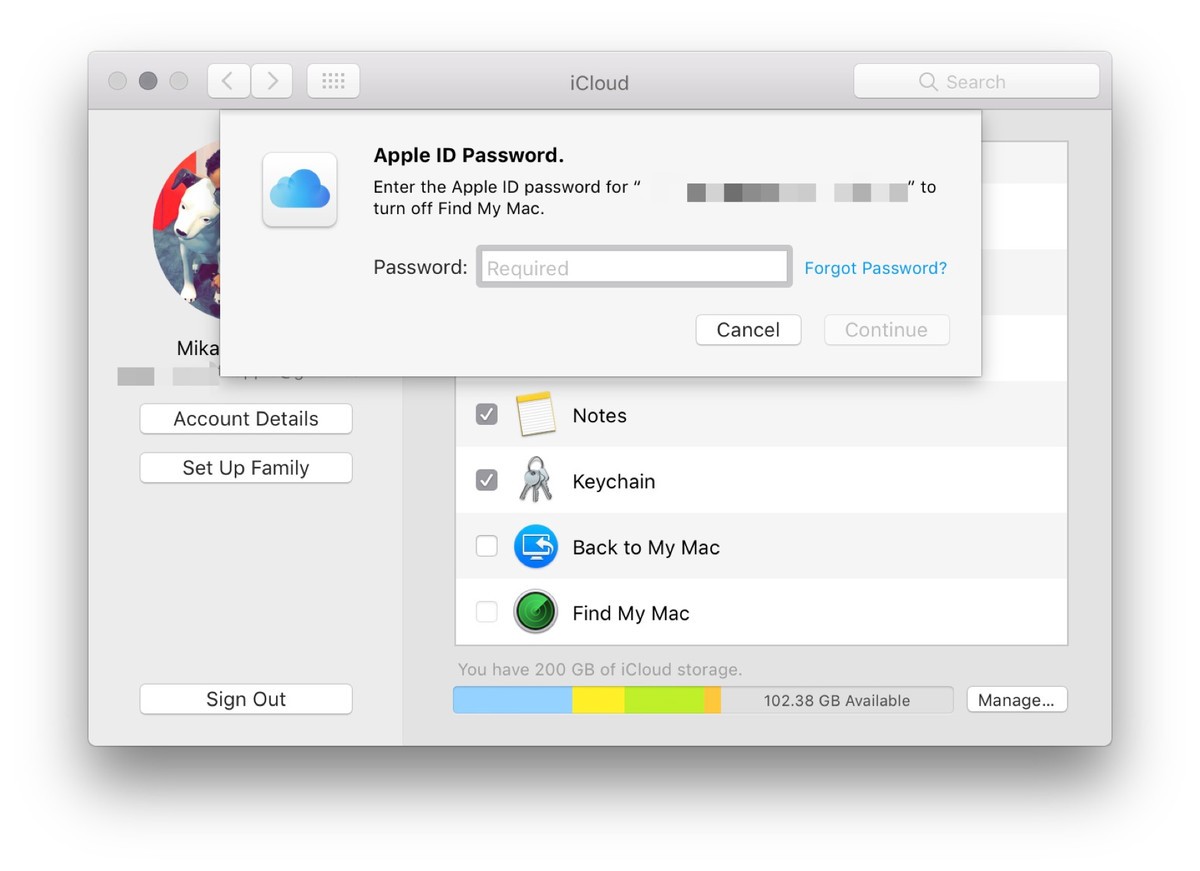Click the iCloud window title

pyautogui.click(x=599, y=82)
